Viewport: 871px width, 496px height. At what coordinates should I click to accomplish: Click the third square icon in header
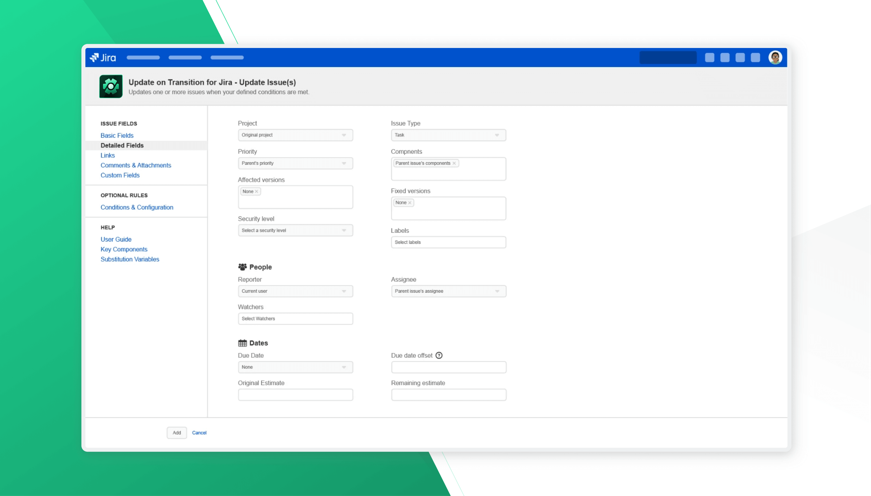[x=740, y=57]
